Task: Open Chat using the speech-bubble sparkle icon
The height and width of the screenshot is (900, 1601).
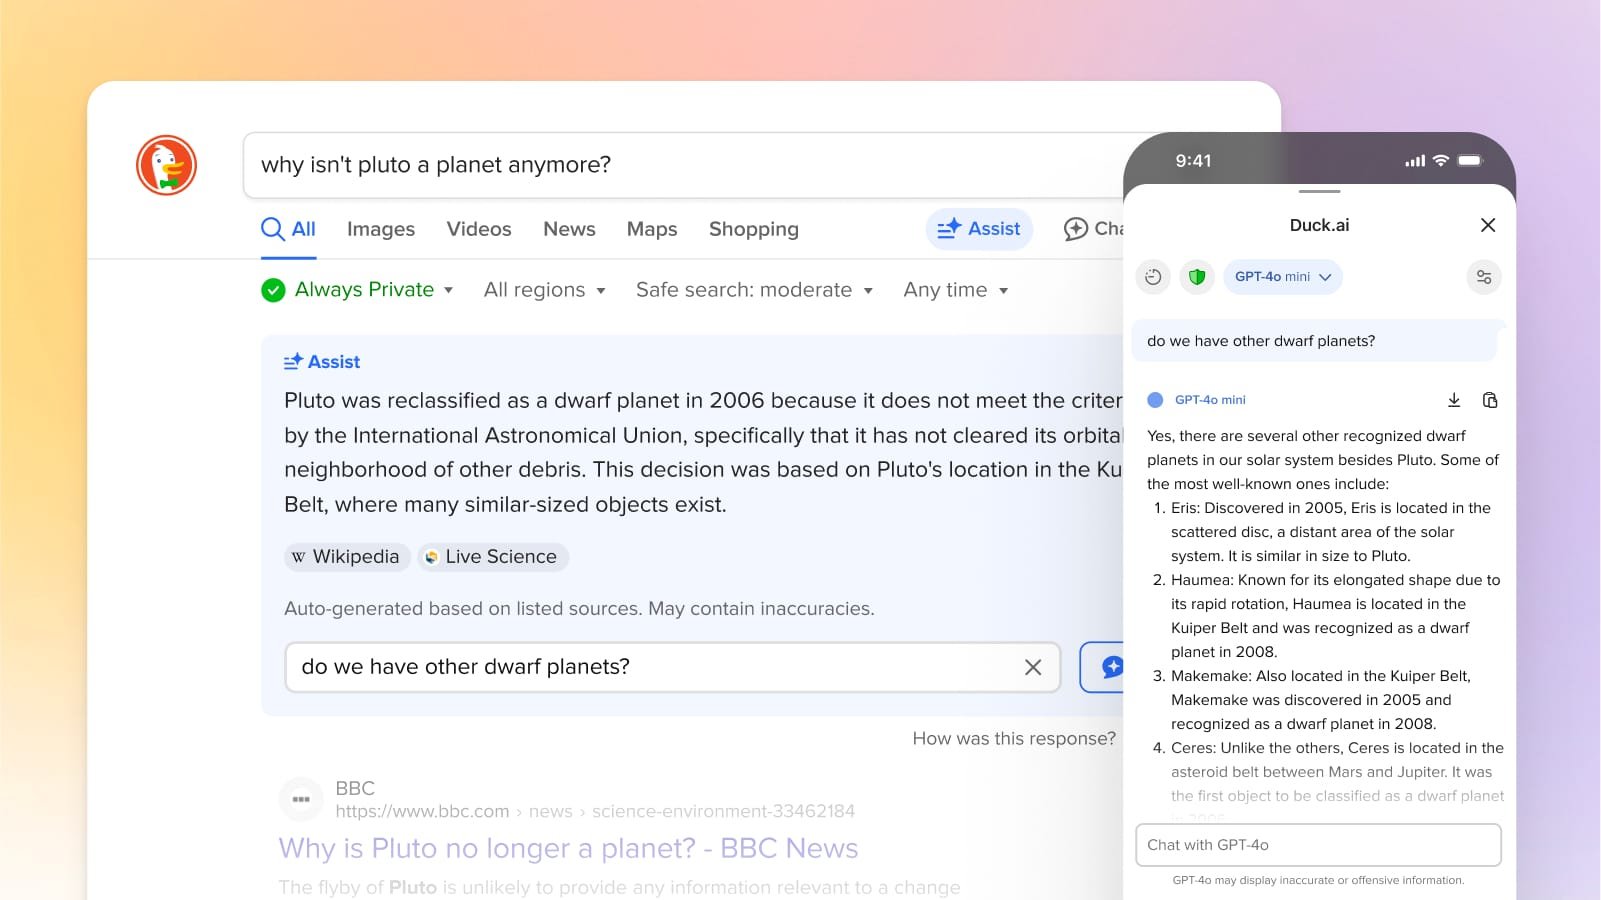Action: tap(1075, 229)
